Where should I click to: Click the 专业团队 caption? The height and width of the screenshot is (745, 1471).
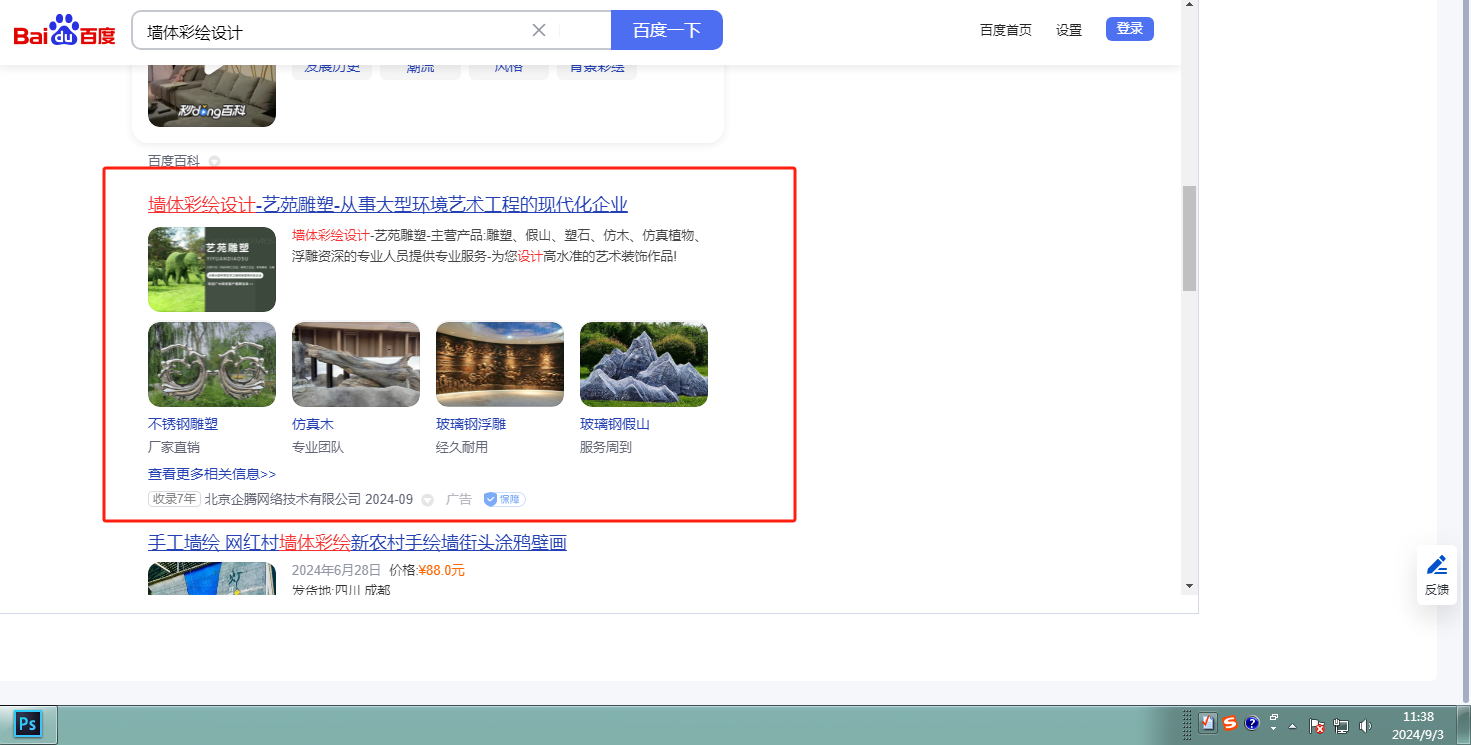pos(318,447)
